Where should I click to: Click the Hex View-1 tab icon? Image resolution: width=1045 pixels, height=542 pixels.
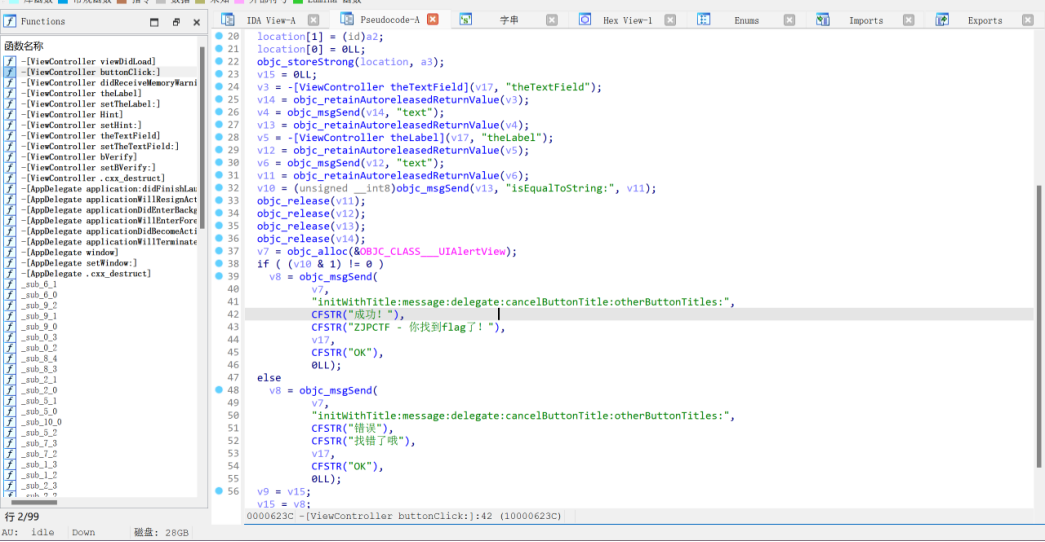click(x=584, y=20)
